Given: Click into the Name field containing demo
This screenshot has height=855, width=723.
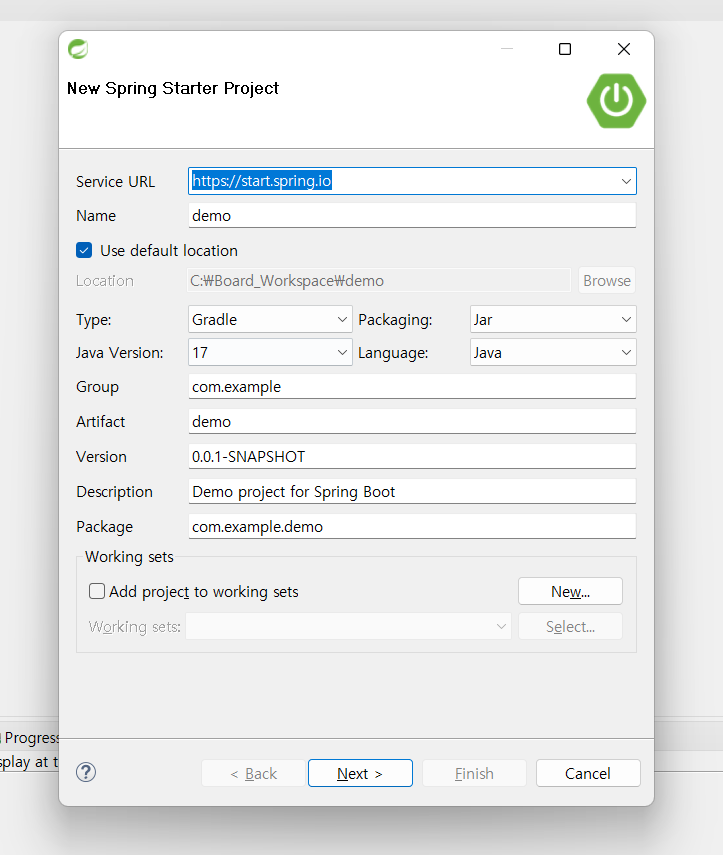Looking at the screenshot, I should (412, 215).
